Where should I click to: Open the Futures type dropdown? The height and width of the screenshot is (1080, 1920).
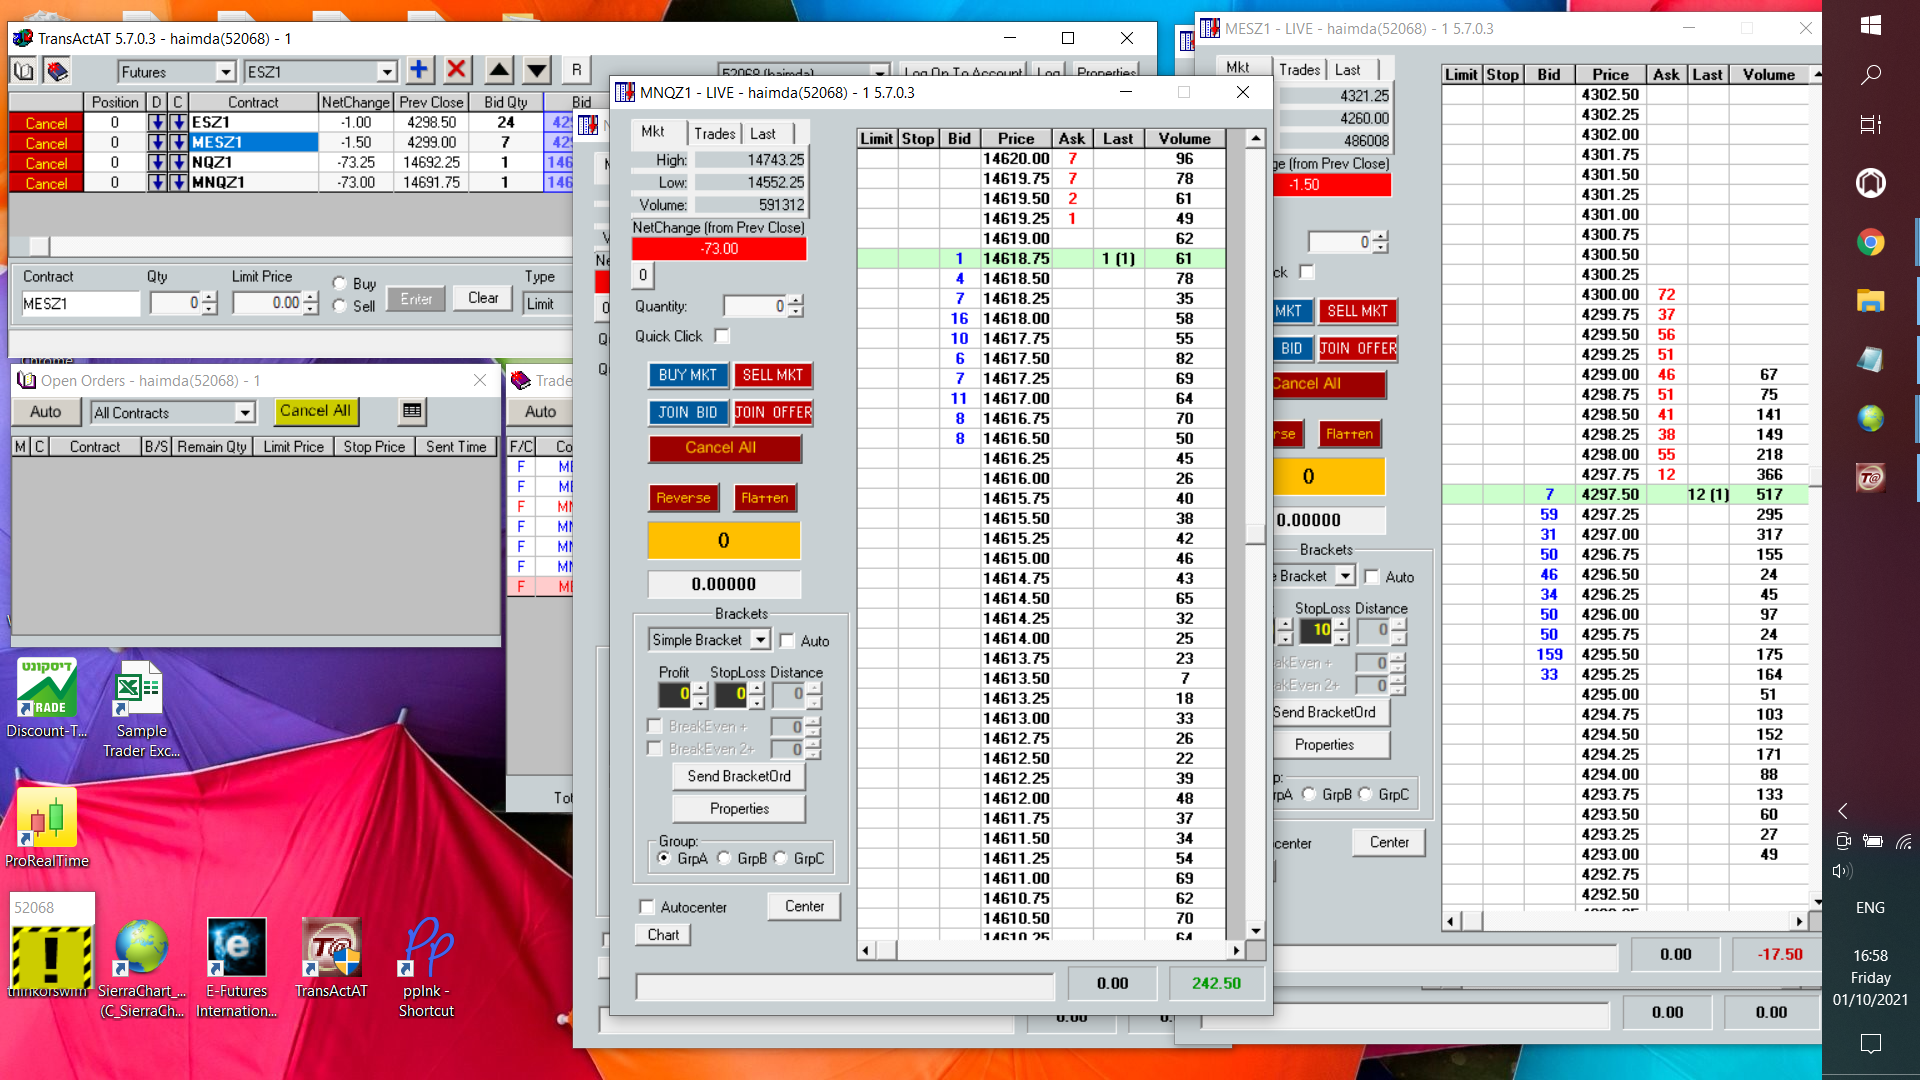(225, 72)
